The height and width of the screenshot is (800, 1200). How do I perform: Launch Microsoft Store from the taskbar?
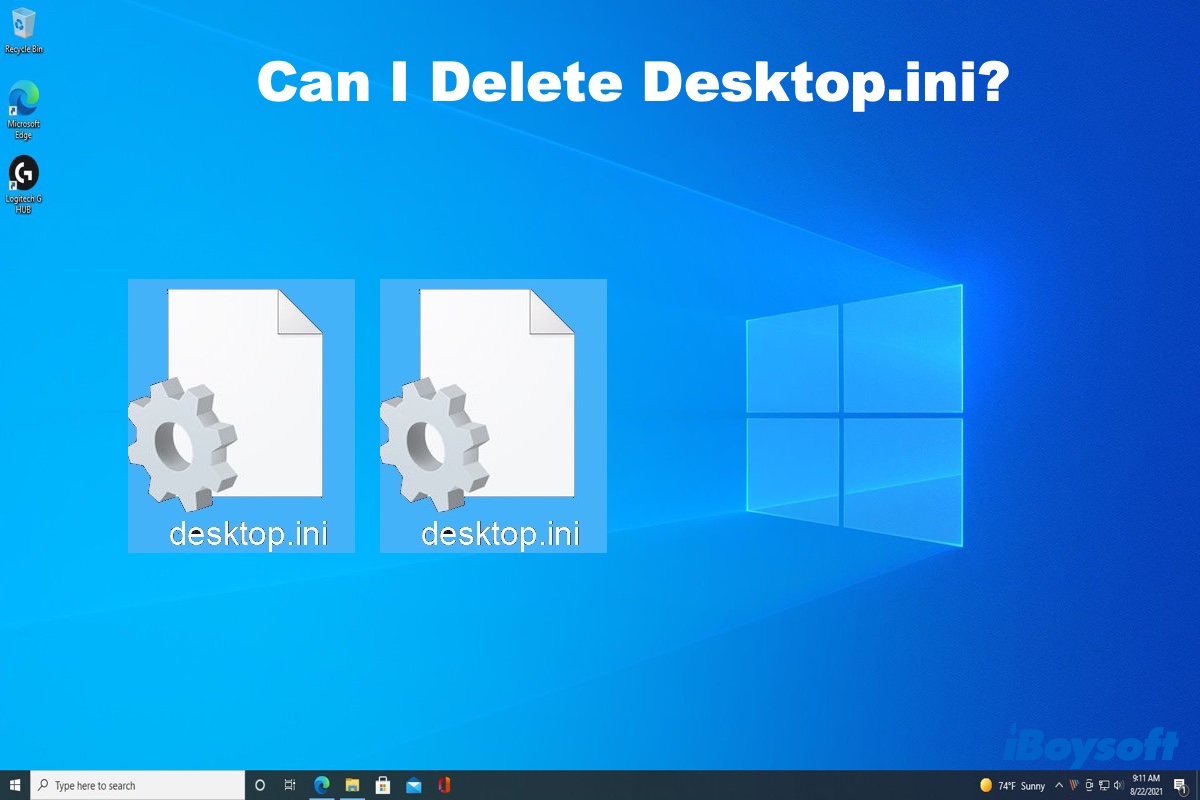(x=383, y=785)
